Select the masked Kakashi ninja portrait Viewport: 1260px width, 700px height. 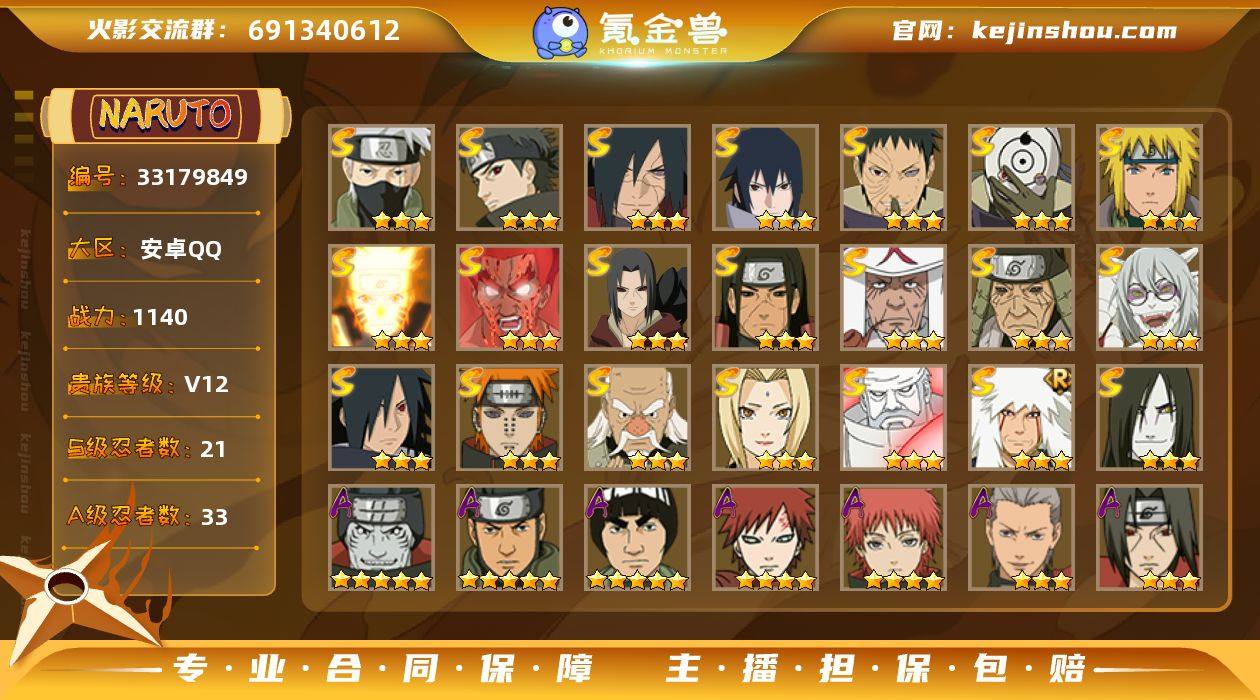coord(382,178)
